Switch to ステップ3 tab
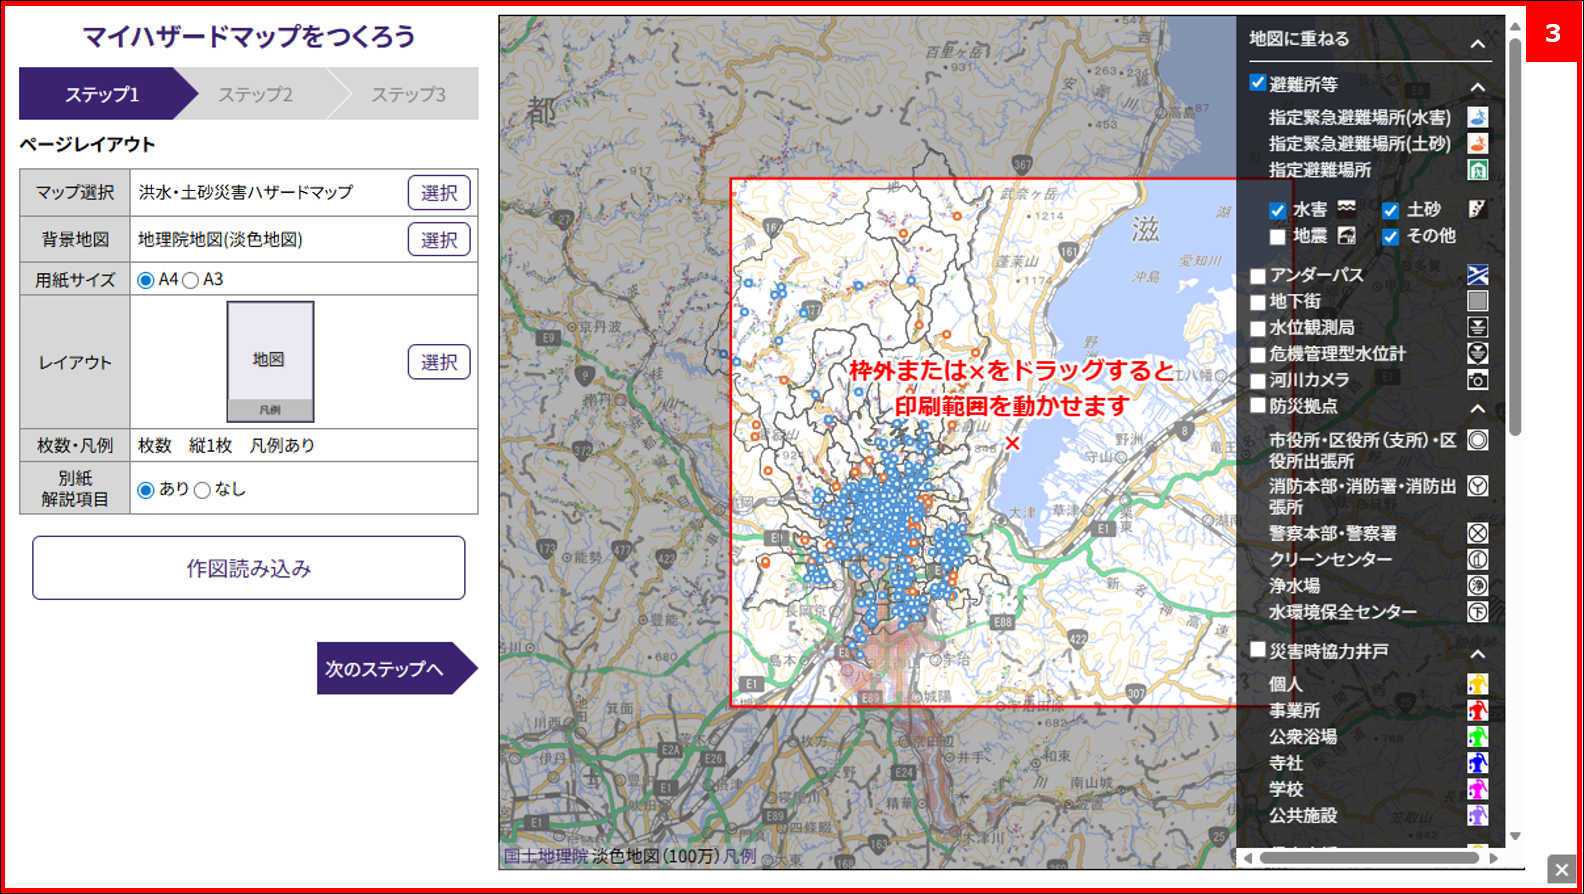Image resolution: width=1584 pixels, height=894 pixels. [x=409, y=94]
